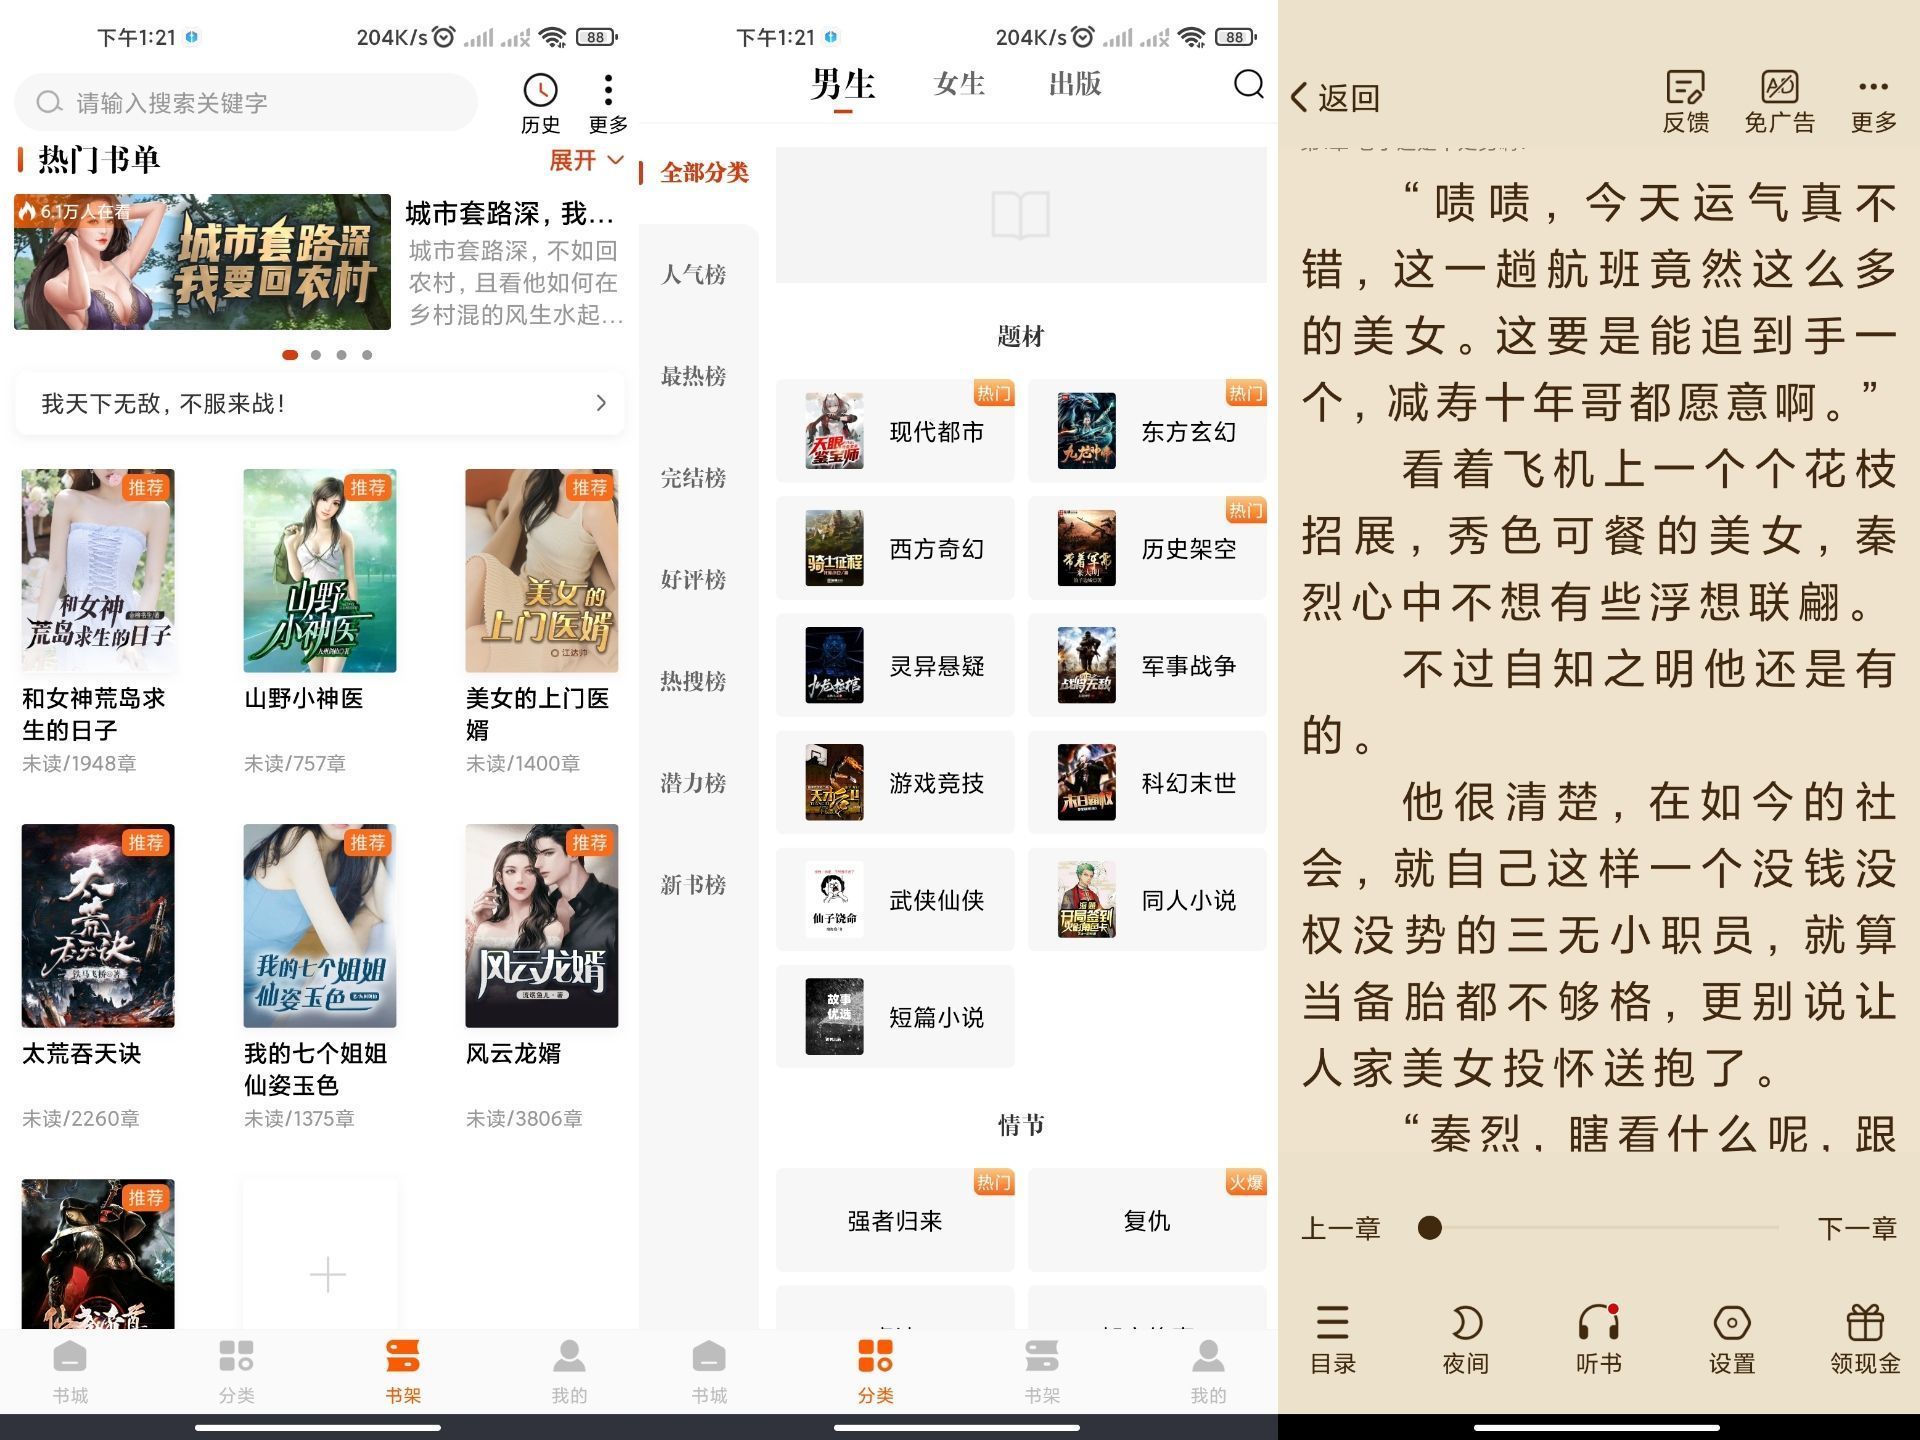The width and height of the screenshot is (1920, 1440).
Task: Select 全部分类 in the side list
Action: pos(704,172)
